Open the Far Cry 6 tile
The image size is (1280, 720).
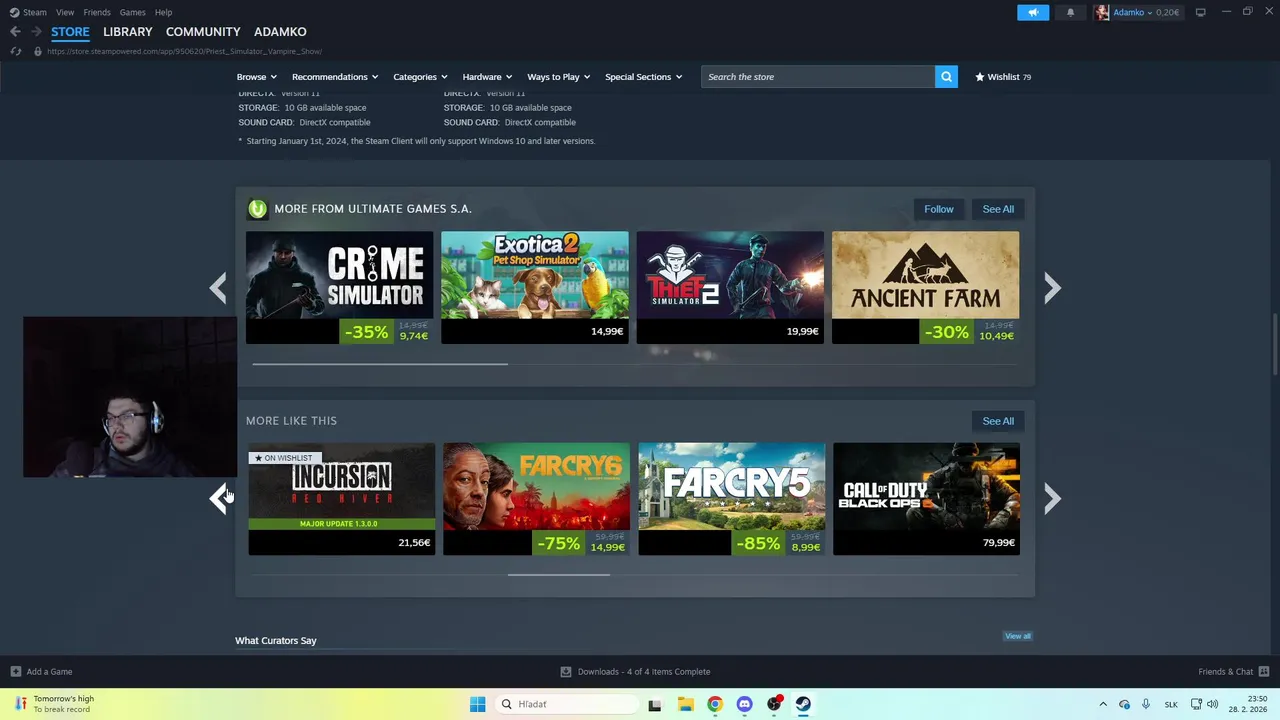pos(536,498)
